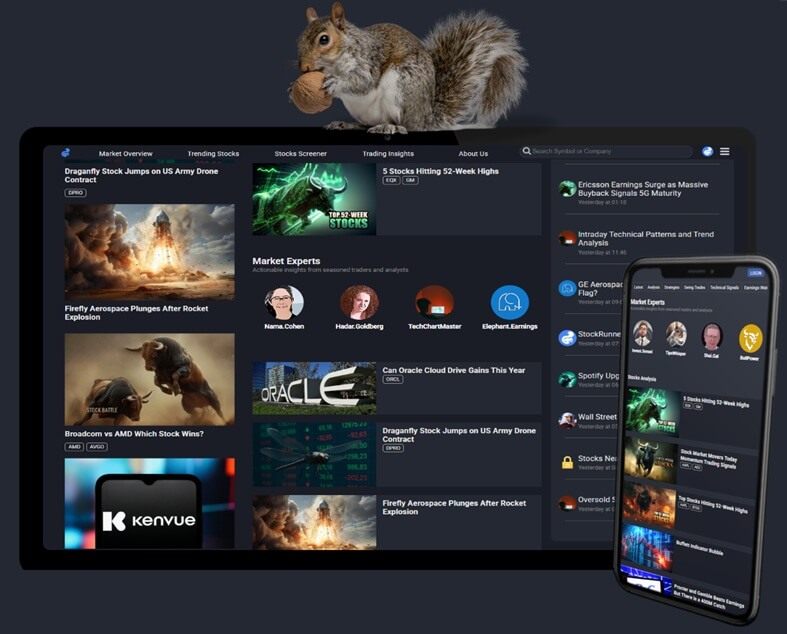Viewport: 787px width, 634px height.
Task: Click the round blue icon beside the search bar
Action: pos(708,152)
